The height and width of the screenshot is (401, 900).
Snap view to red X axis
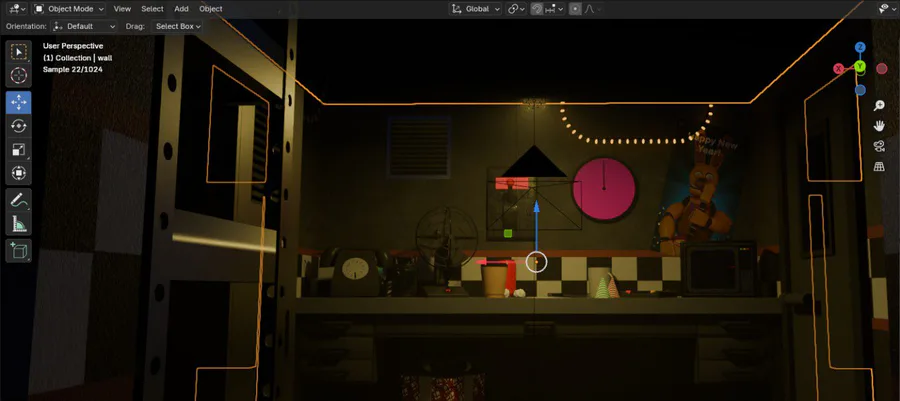click(839, 69)
